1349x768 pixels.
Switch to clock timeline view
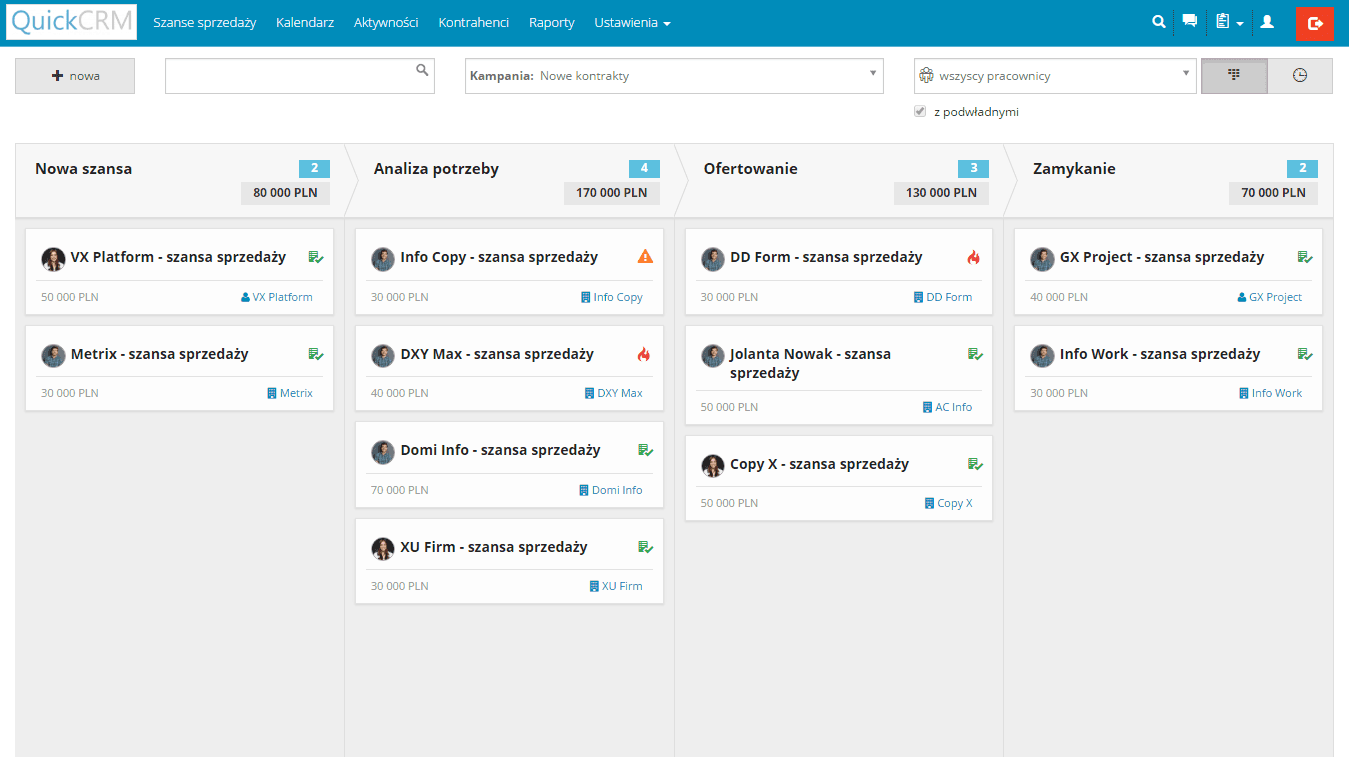[1300, 76]
